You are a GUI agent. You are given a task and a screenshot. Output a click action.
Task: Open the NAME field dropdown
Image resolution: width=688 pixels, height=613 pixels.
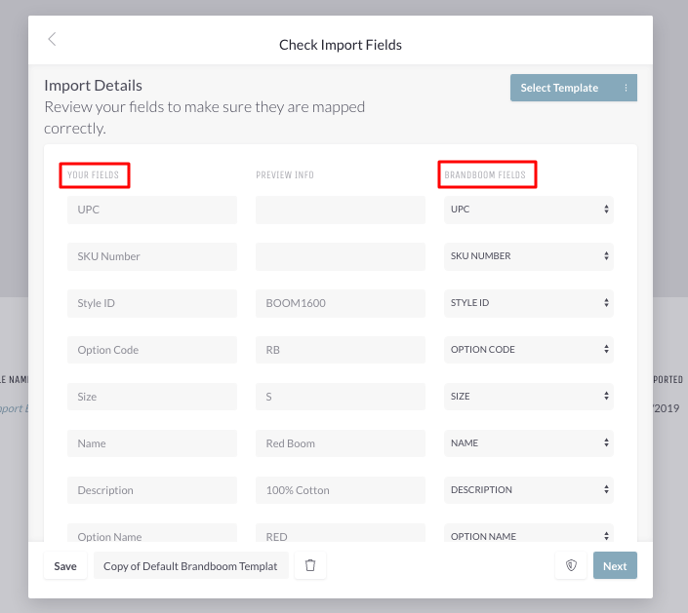point(528,443)
